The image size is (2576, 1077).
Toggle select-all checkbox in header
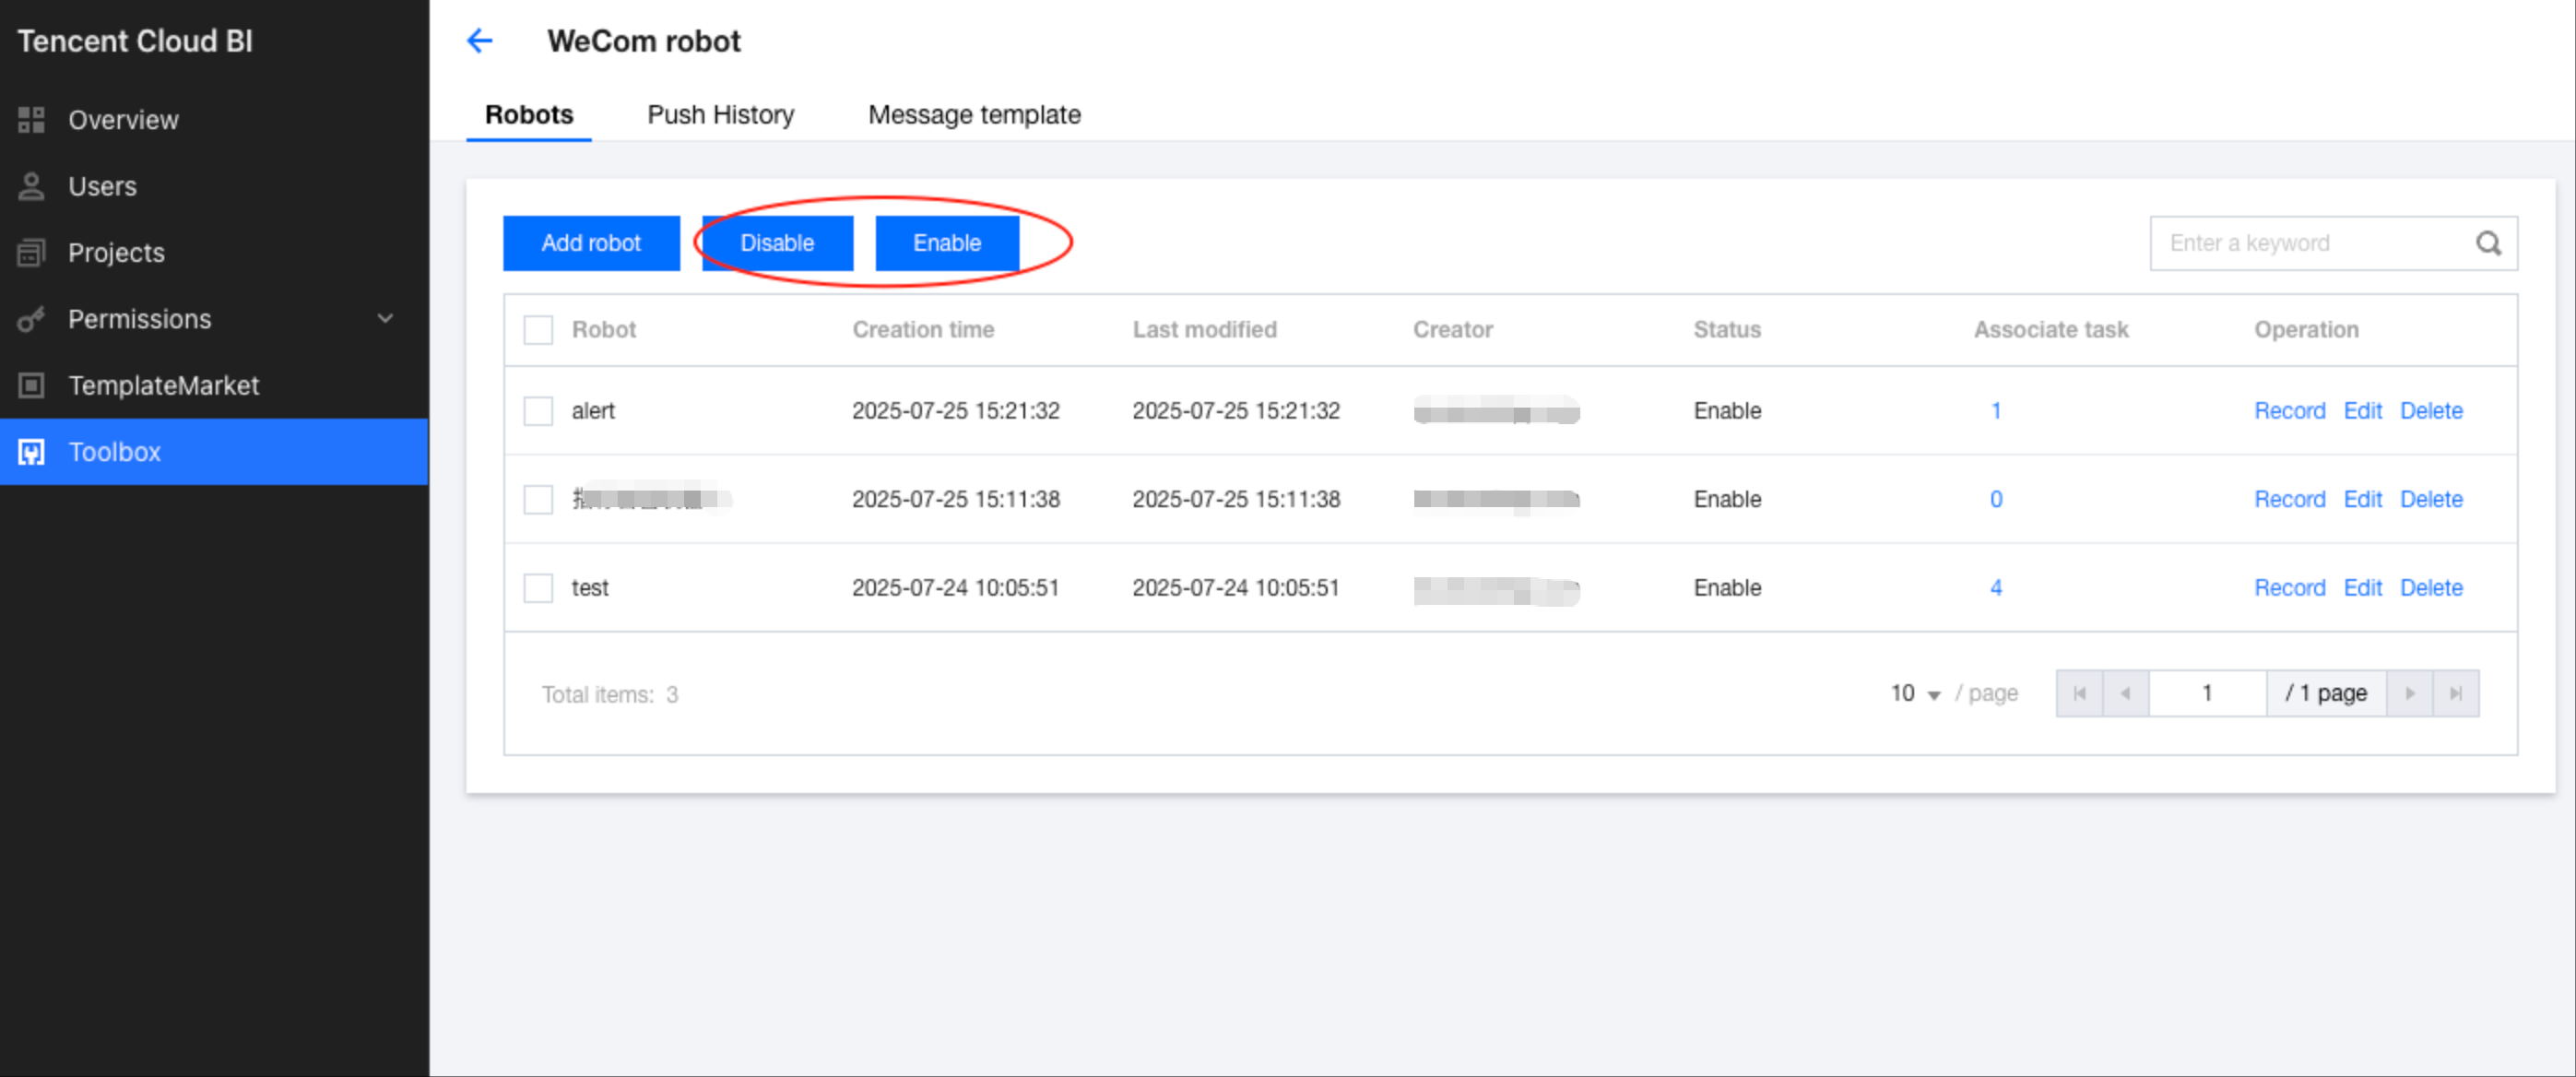tap(538, 330)
